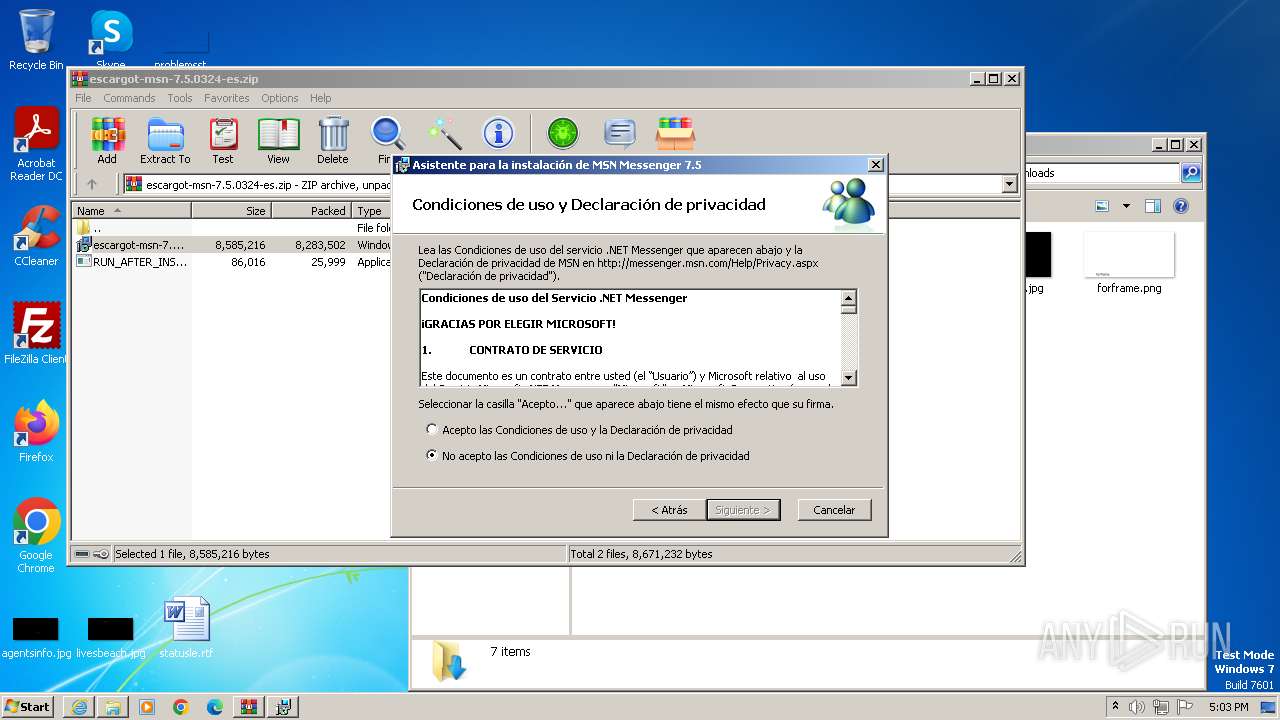Click WinRAR Add toolbar icon
The image size is (1280, 720).
pos(107,140)
